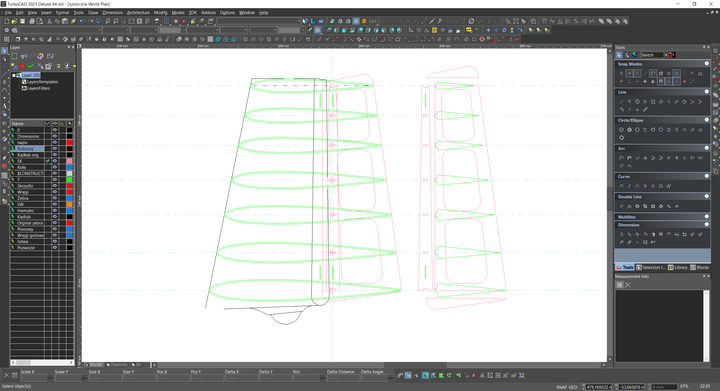Select the Roboczy layer row
This screenshot has height=391, width=720.
(28, 149)
